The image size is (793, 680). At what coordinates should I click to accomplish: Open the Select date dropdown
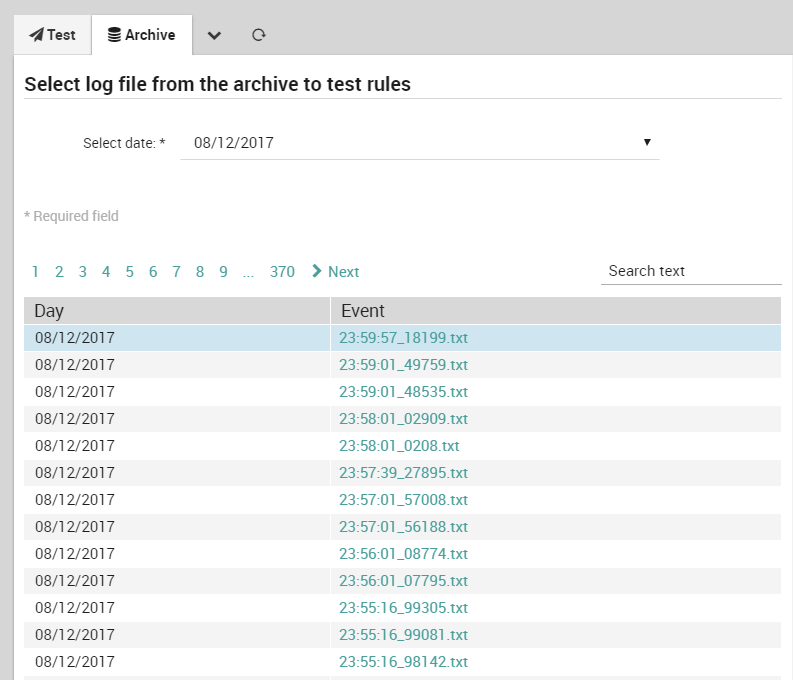[x=420, y=143]
